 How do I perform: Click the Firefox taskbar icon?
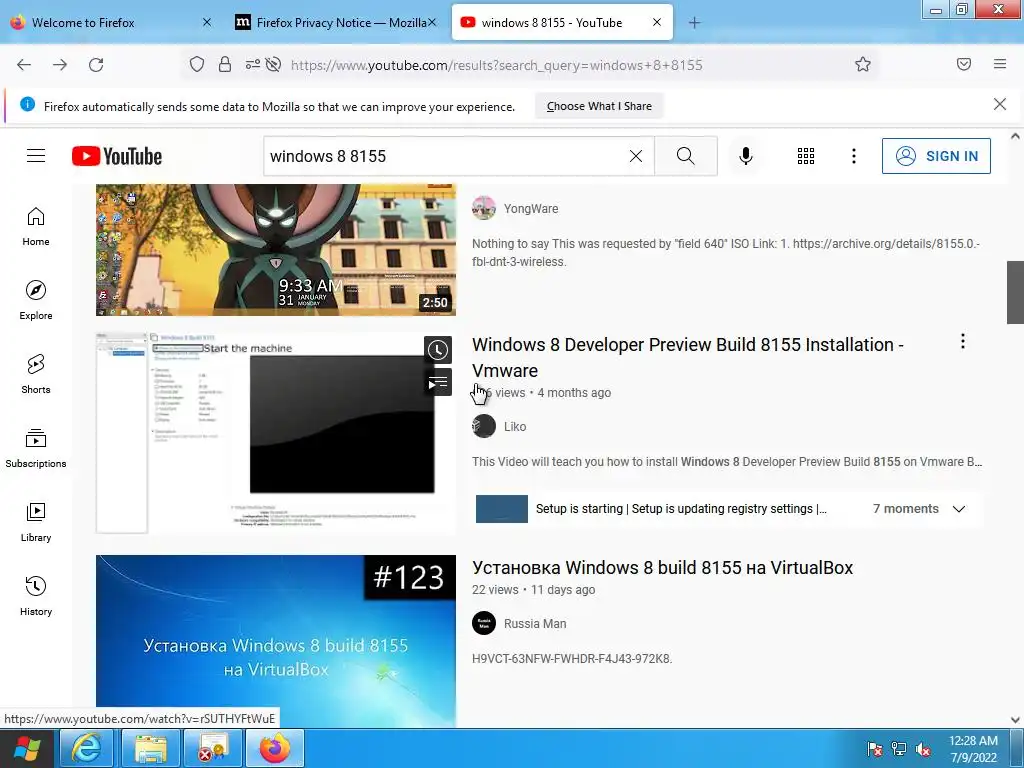pos(274,748)
